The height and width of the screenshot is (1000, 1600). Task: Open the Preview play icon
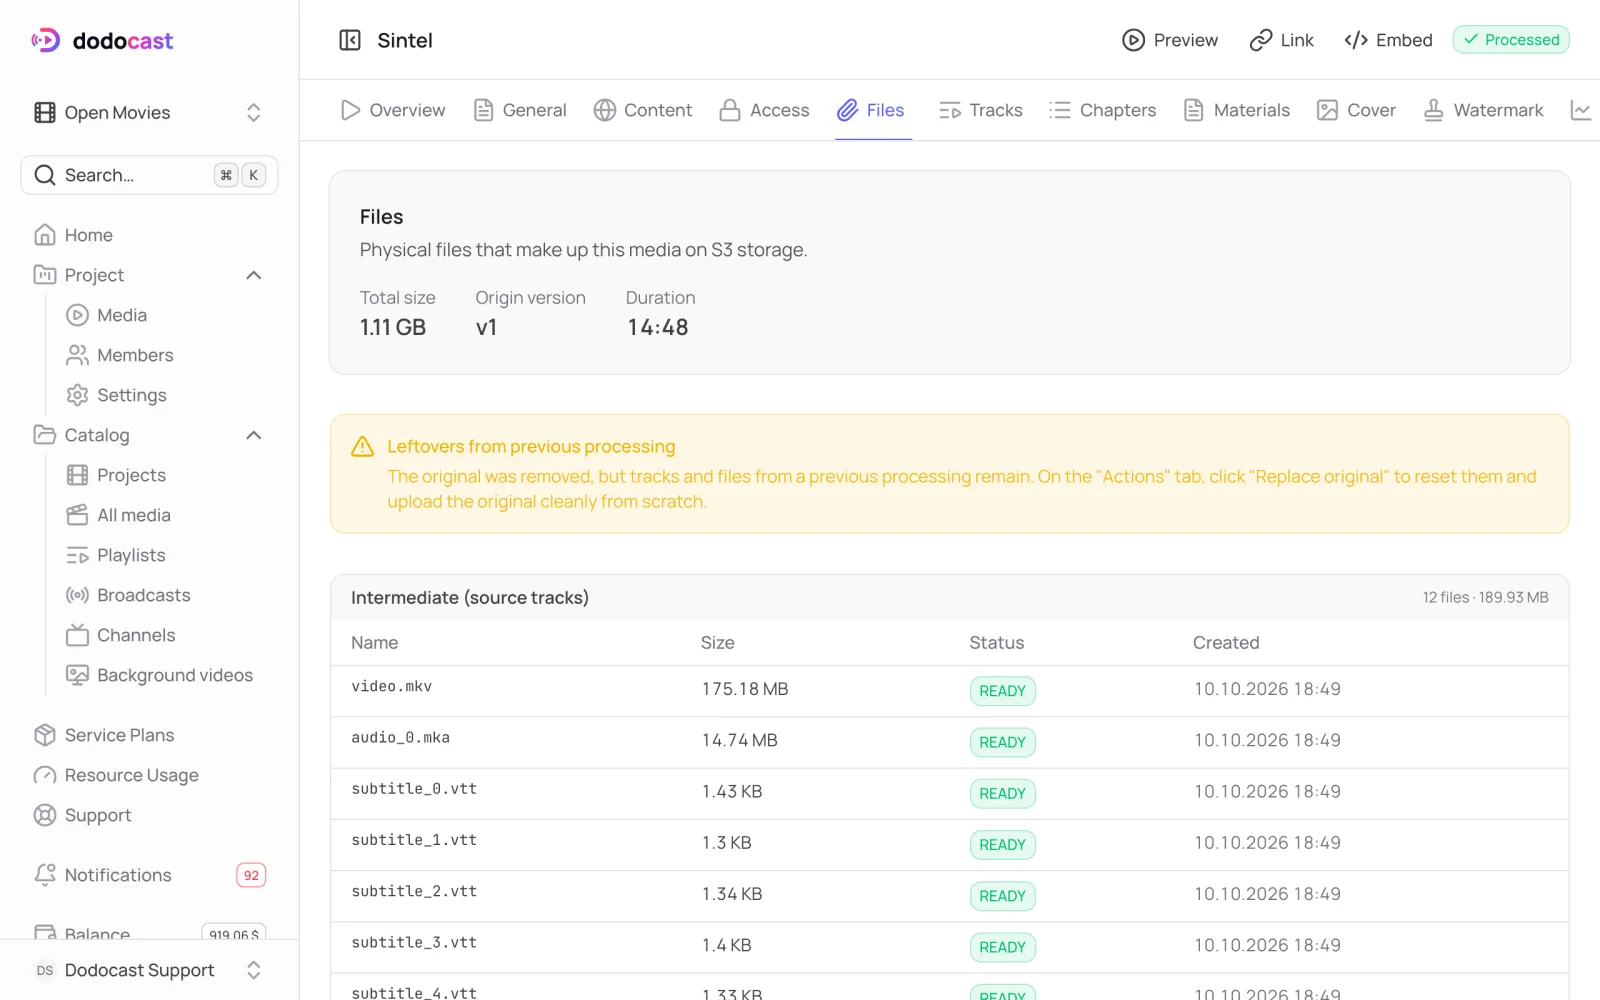pos(1133,40)
